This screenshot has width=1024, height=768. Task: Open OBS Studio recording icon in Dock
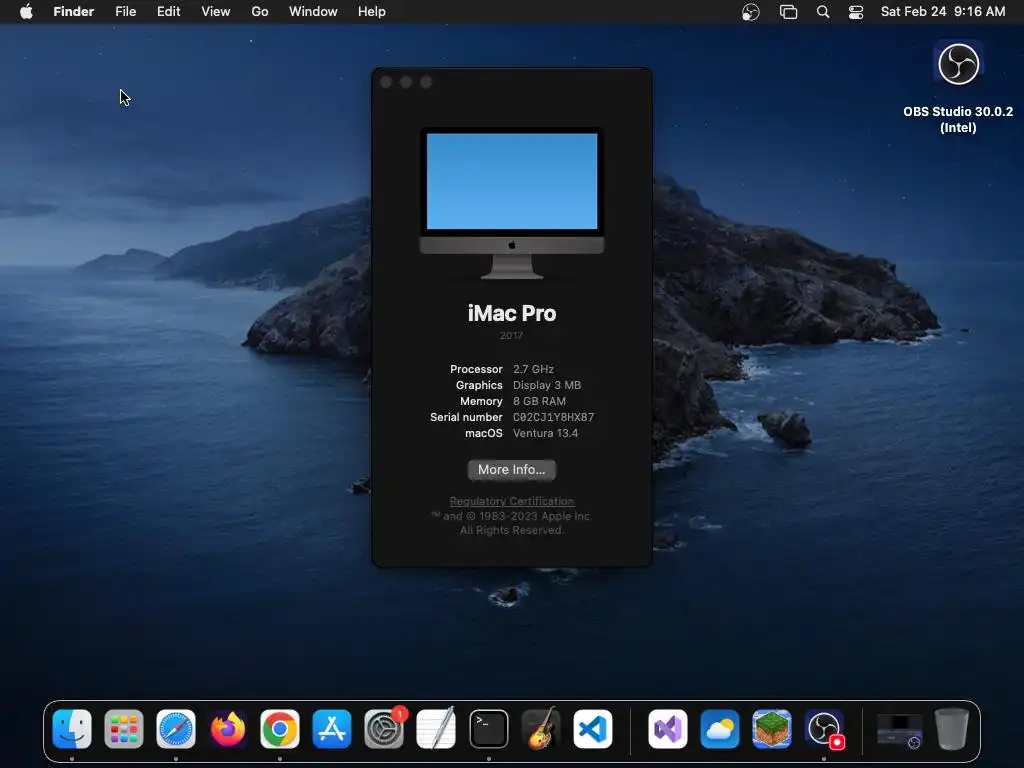tap(824, 729)
